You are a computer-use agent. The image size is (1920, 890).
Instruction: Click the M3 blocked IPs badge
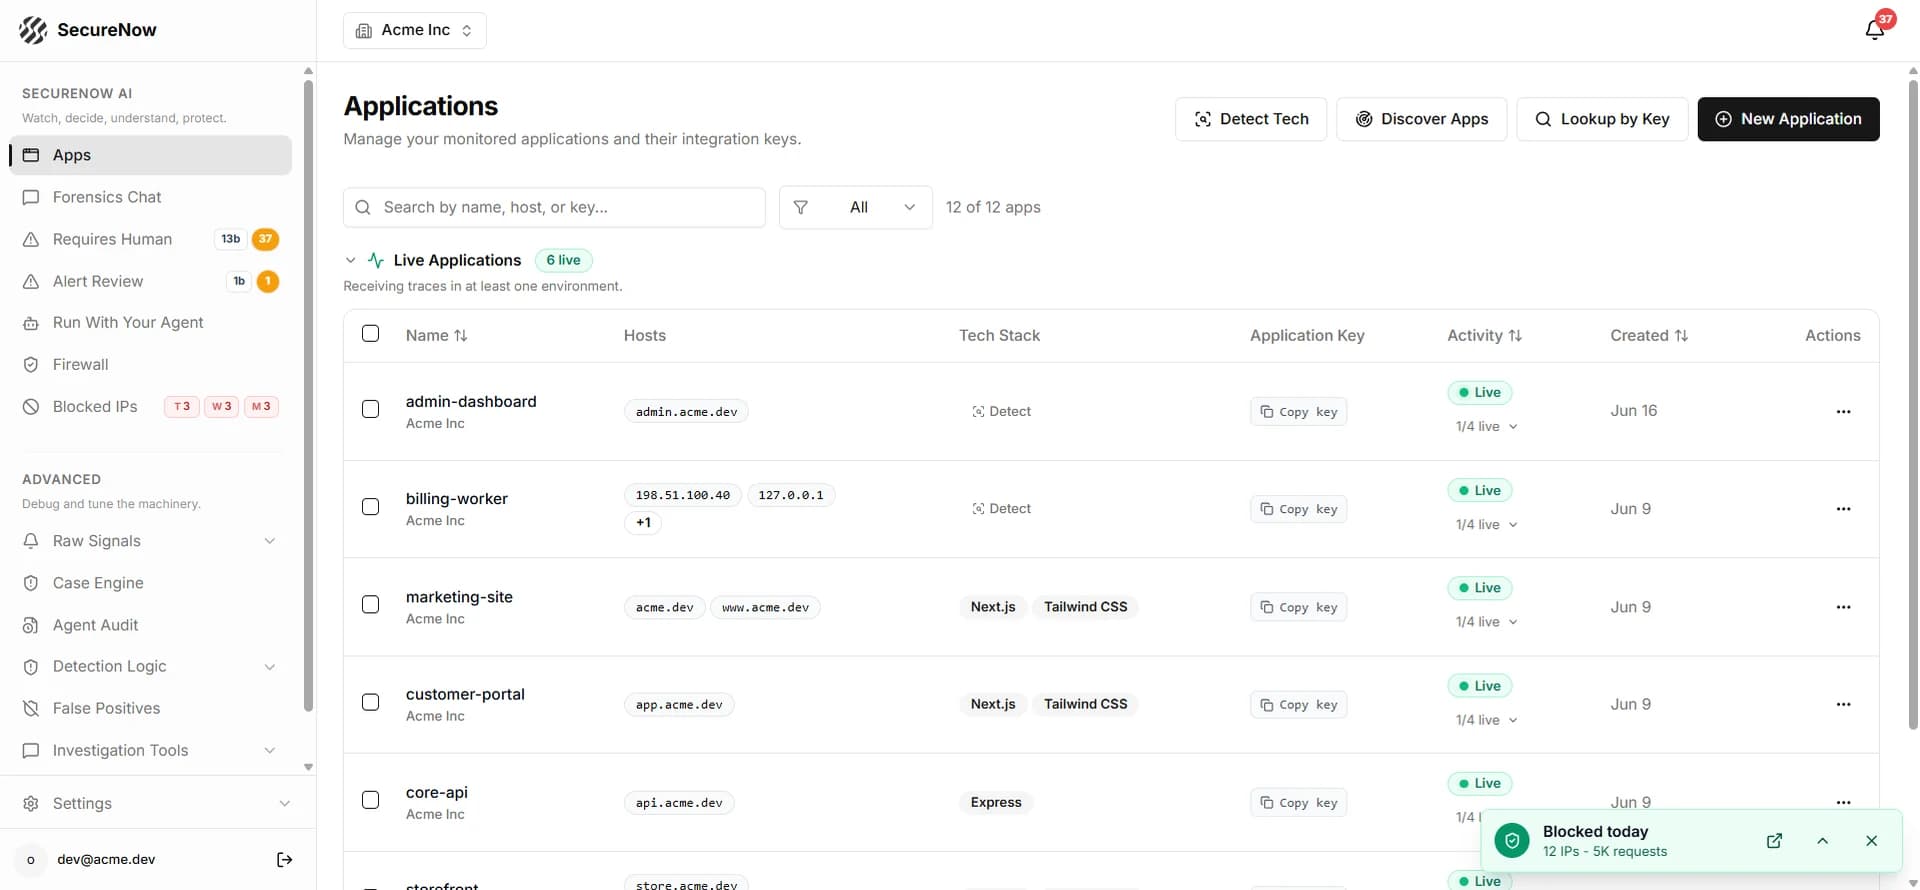(x=261, y=406)
